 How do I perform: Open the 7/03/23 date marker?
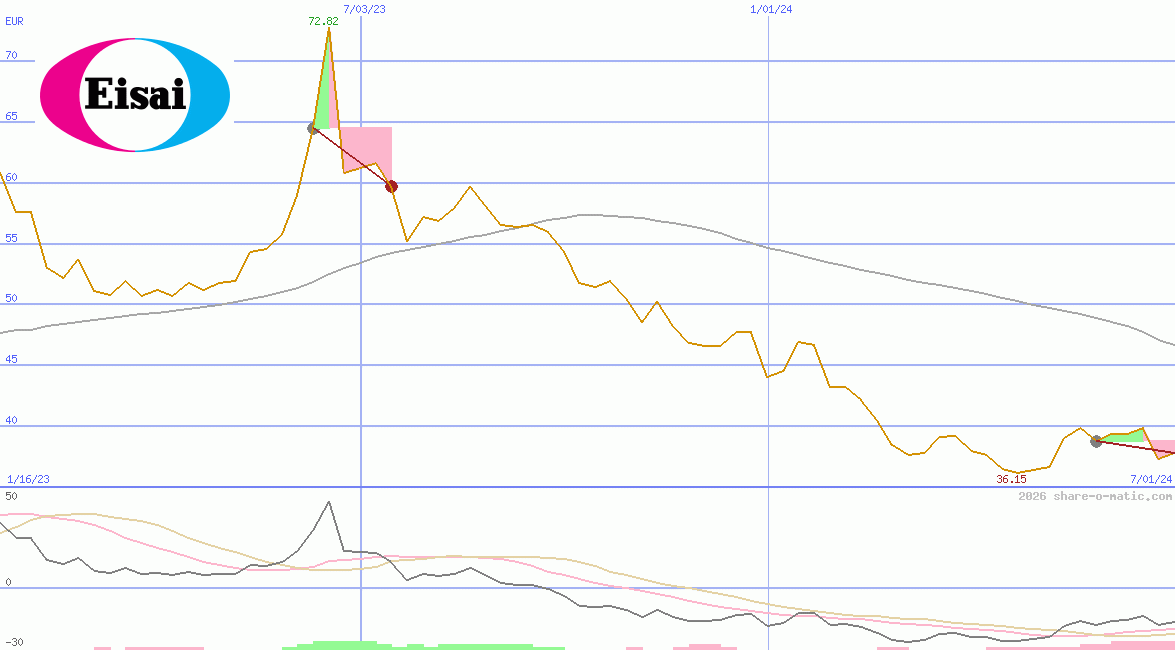362,9
